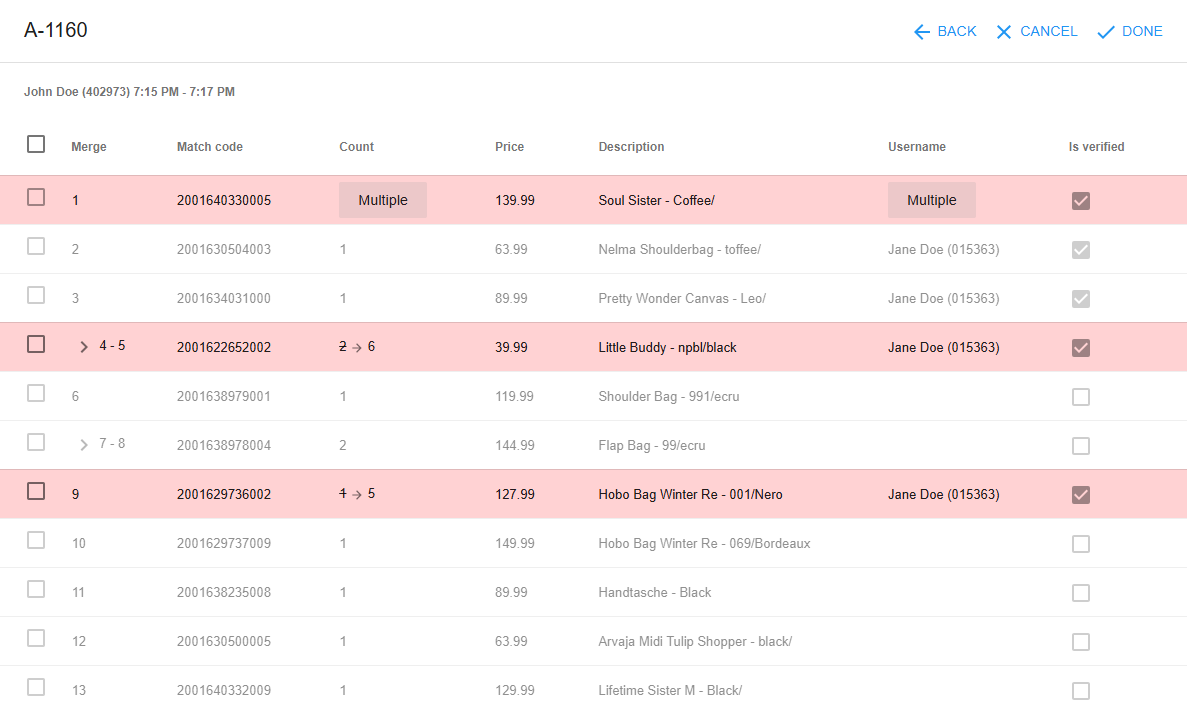Click the Back arrow icon
The height and width of the screenshot is (708, 1187).
pos(921,32)
